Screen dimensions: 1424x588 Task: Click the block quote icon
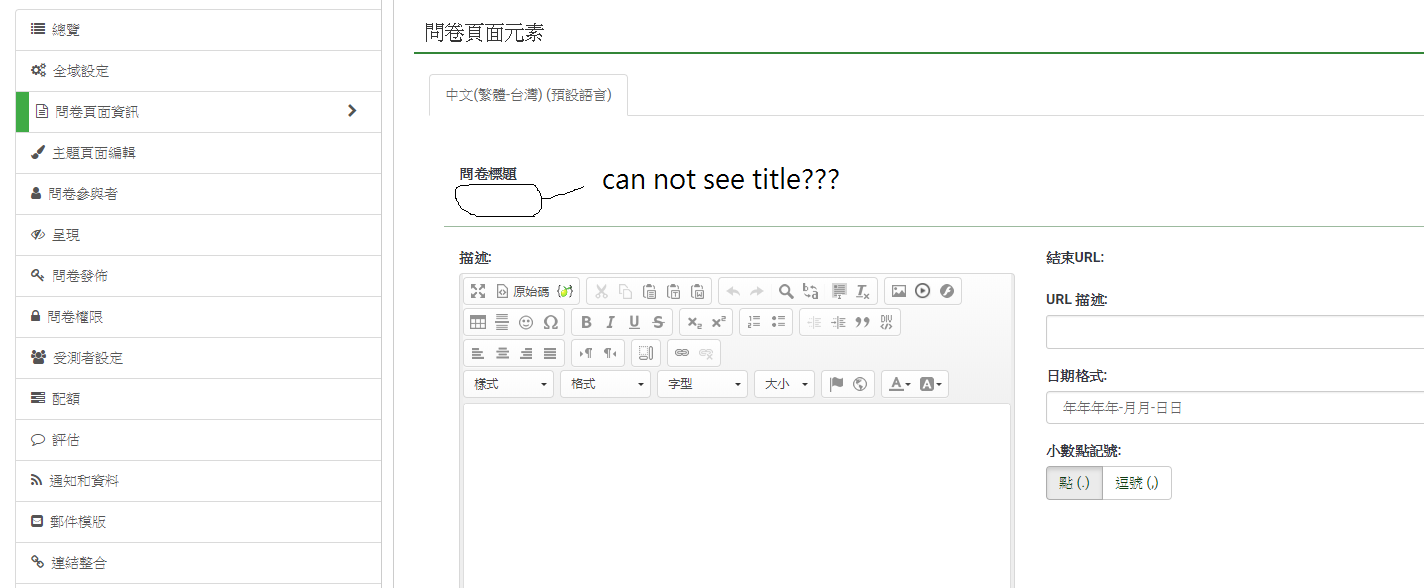pos(862,322)
